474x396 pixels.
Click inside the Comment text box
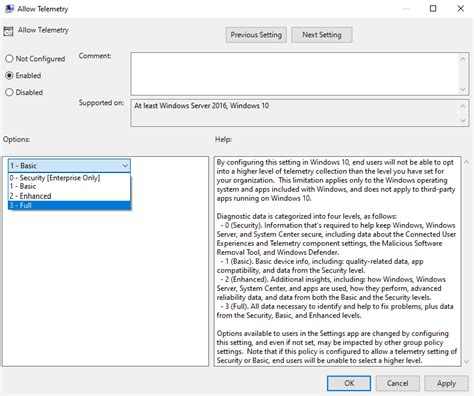pos(295,74)
